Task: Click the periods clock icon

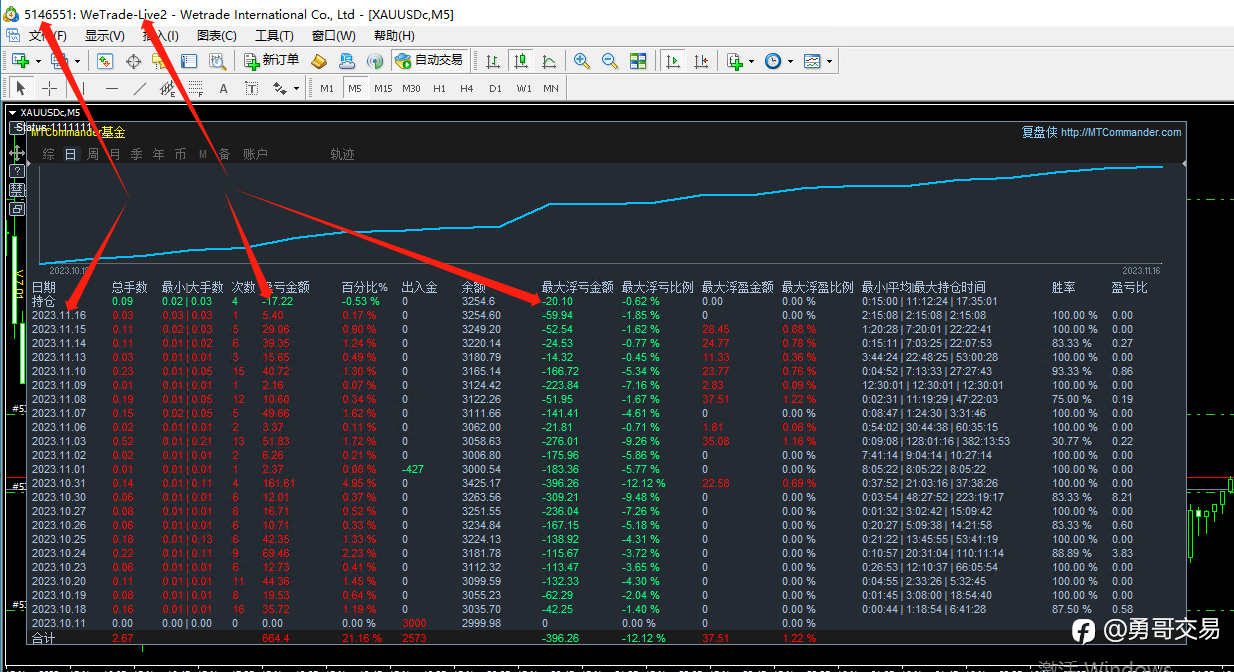Action: tap(773, 61)
